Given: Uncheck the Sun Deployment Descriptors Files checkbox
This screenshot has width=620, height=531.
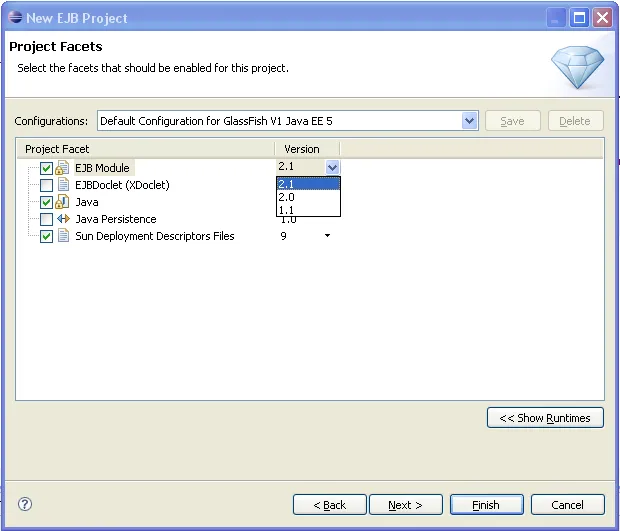Looking at the screenshot, I should 46,236.
